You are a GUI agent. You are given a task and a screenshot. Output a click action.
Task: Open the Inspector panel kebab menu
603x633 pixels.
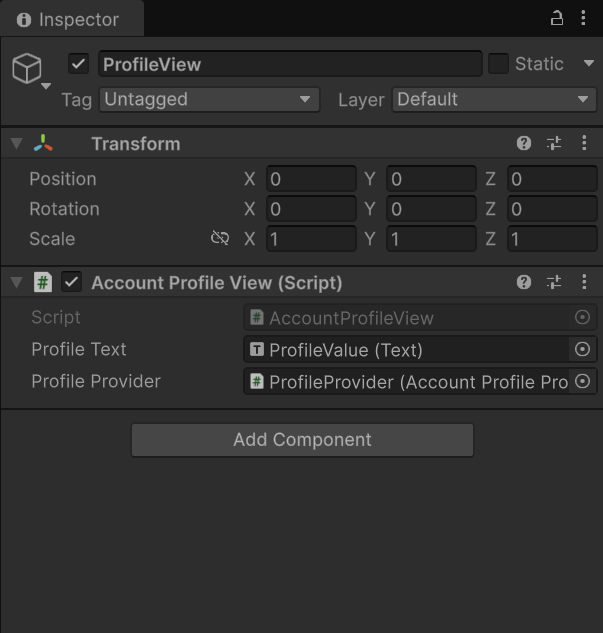tap(583, 18)
